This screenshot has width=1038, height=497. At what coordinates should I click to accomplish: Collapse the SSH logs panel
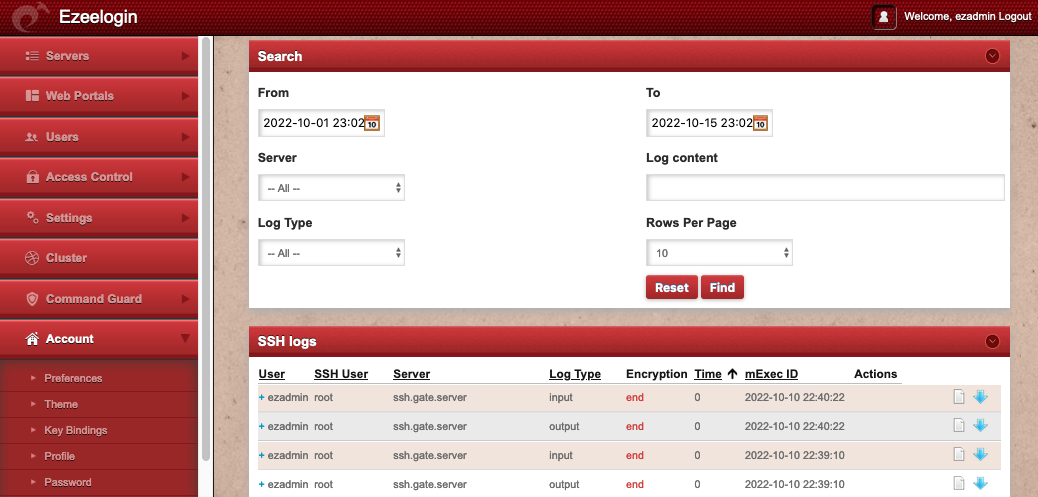(992, 341)
